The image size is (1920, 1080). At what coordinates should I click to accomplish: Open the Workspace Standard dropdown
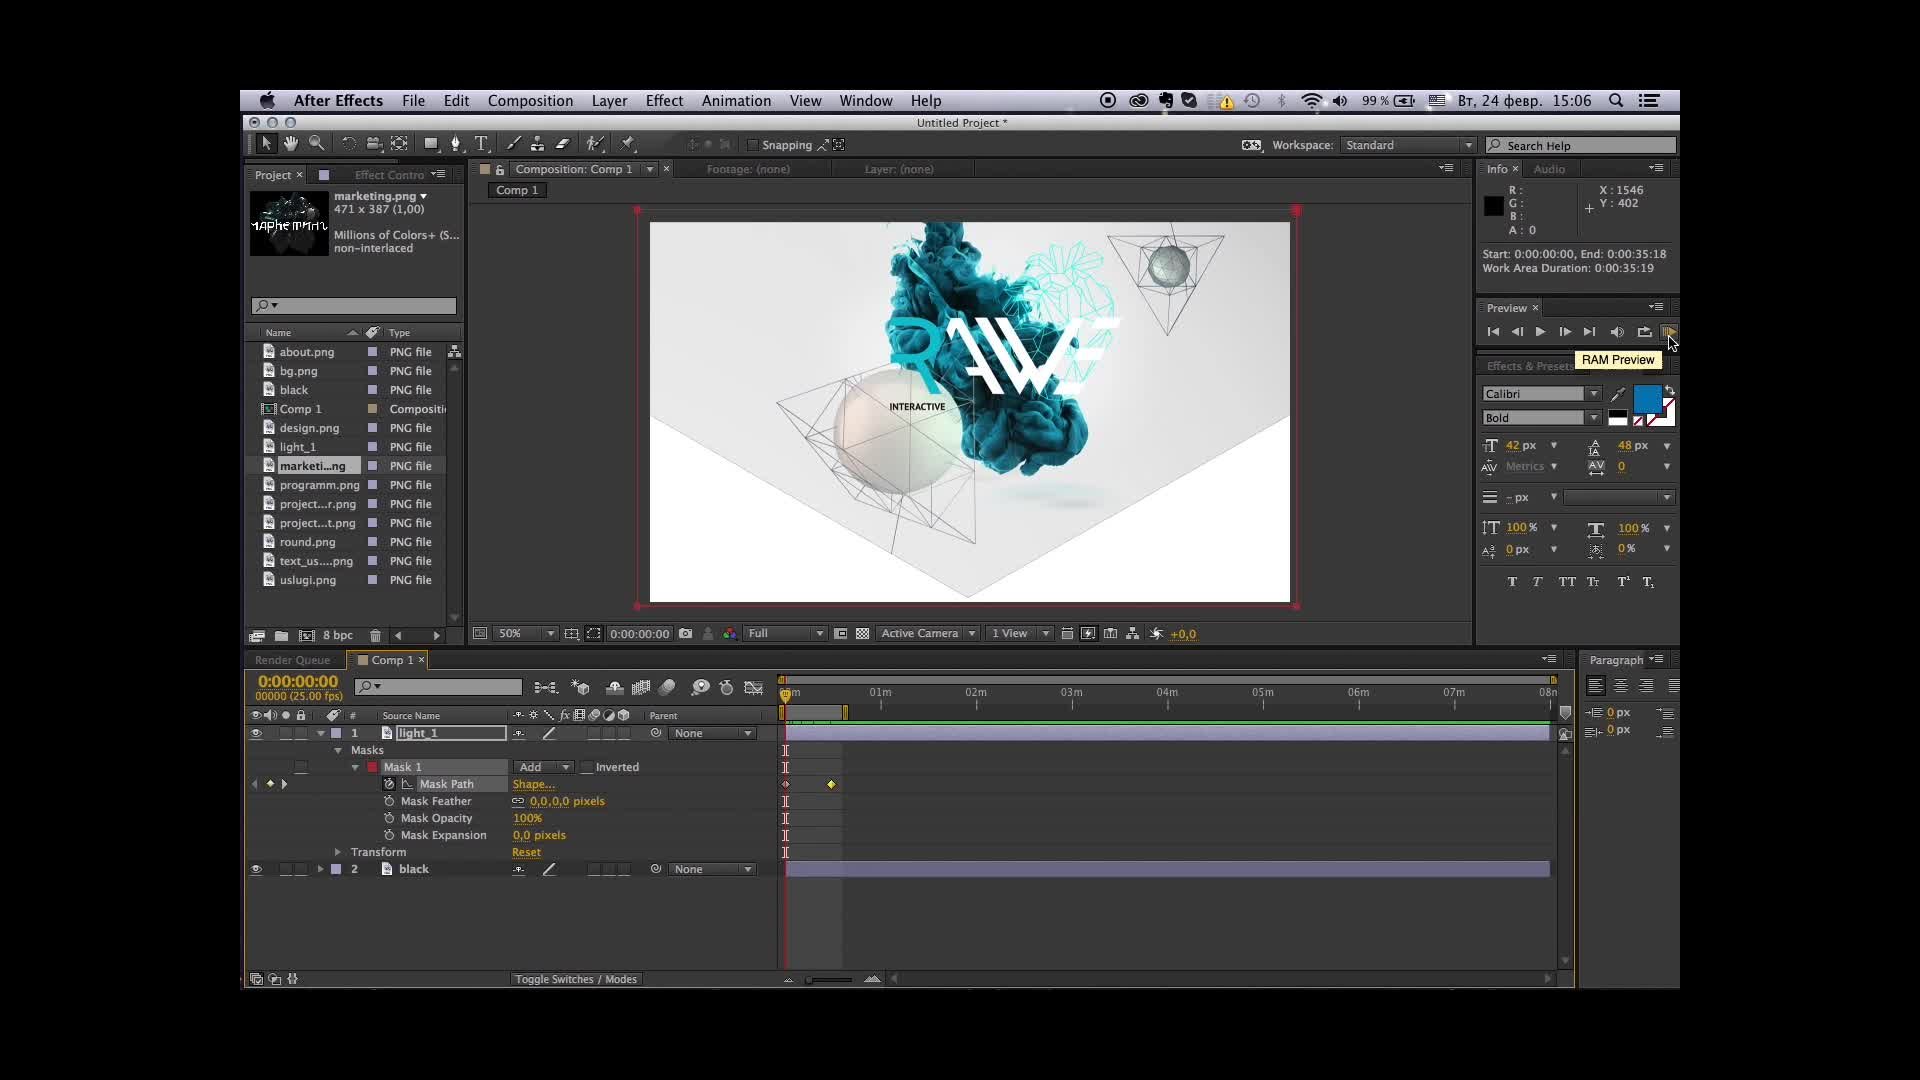(1408, 145)
